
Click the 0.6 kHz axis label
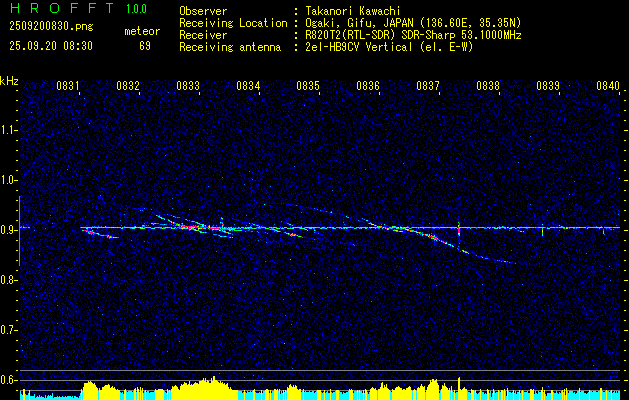point(8,380)
